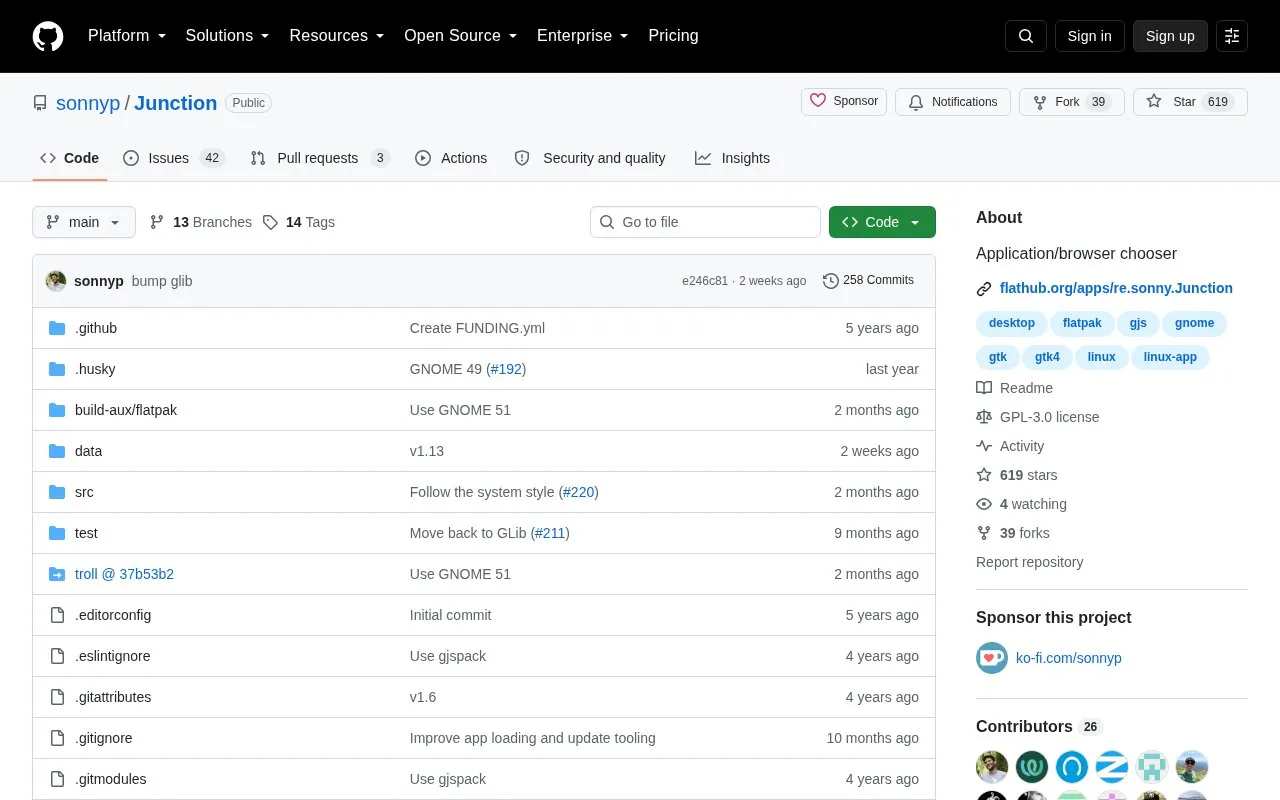
Task: Switch to the Issues tab
Action: coord(174,158)
